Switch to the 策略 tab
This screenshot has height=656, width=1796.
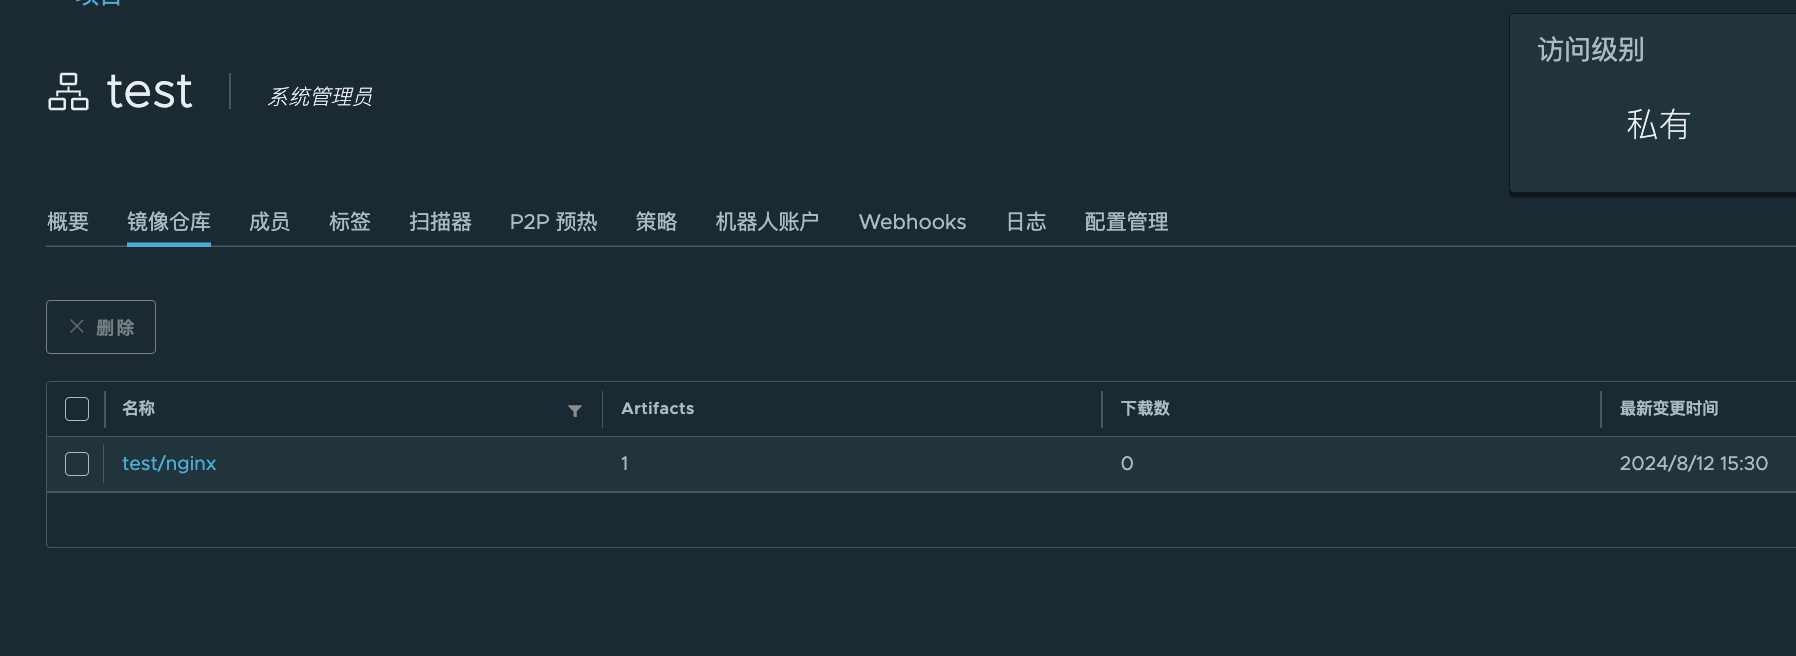(x=656, y=222)
